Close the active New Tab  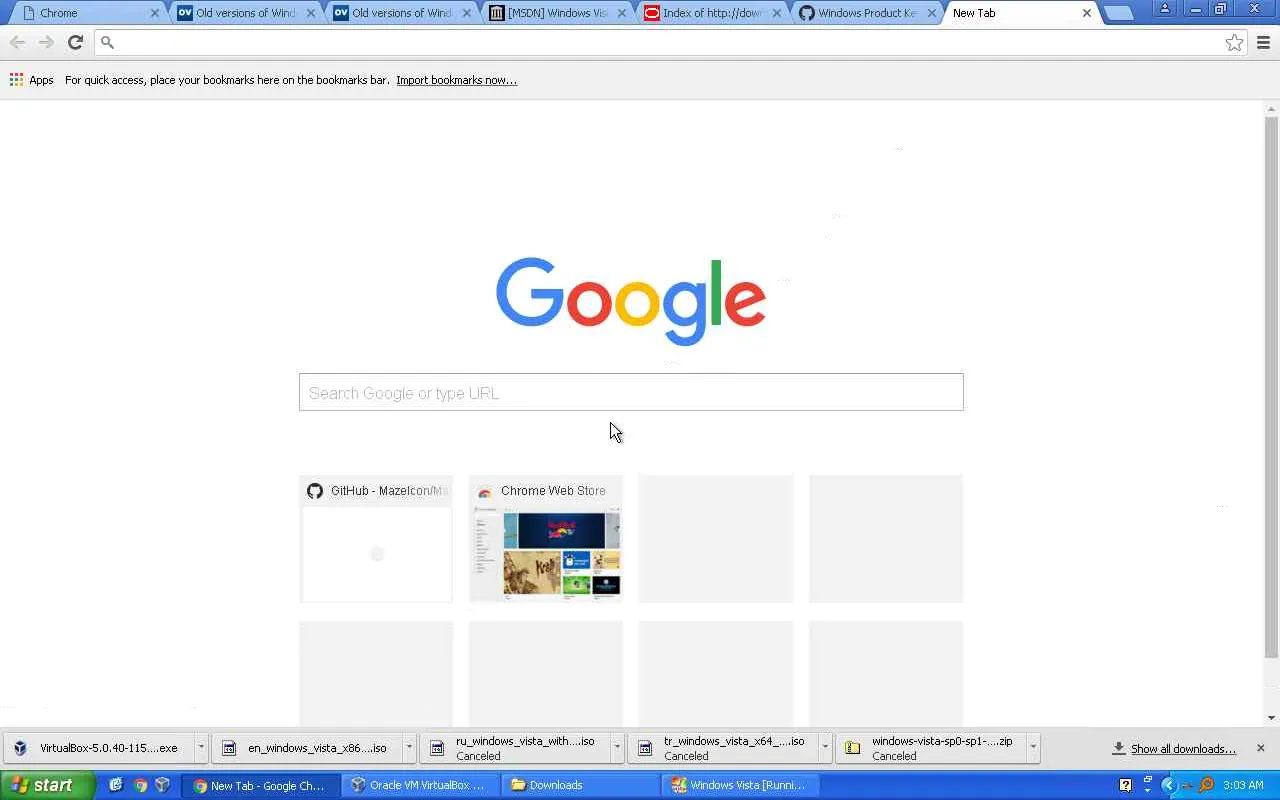click(1087, 13)
